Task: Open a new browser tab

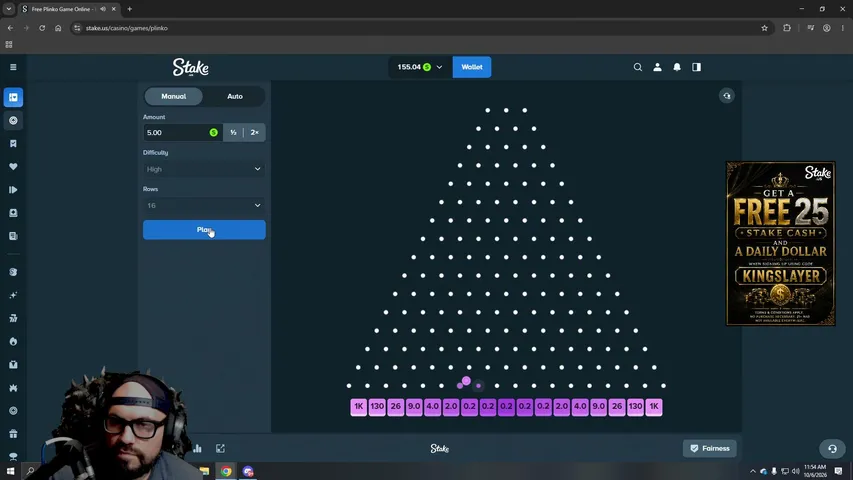Action: tap(129, 9)
